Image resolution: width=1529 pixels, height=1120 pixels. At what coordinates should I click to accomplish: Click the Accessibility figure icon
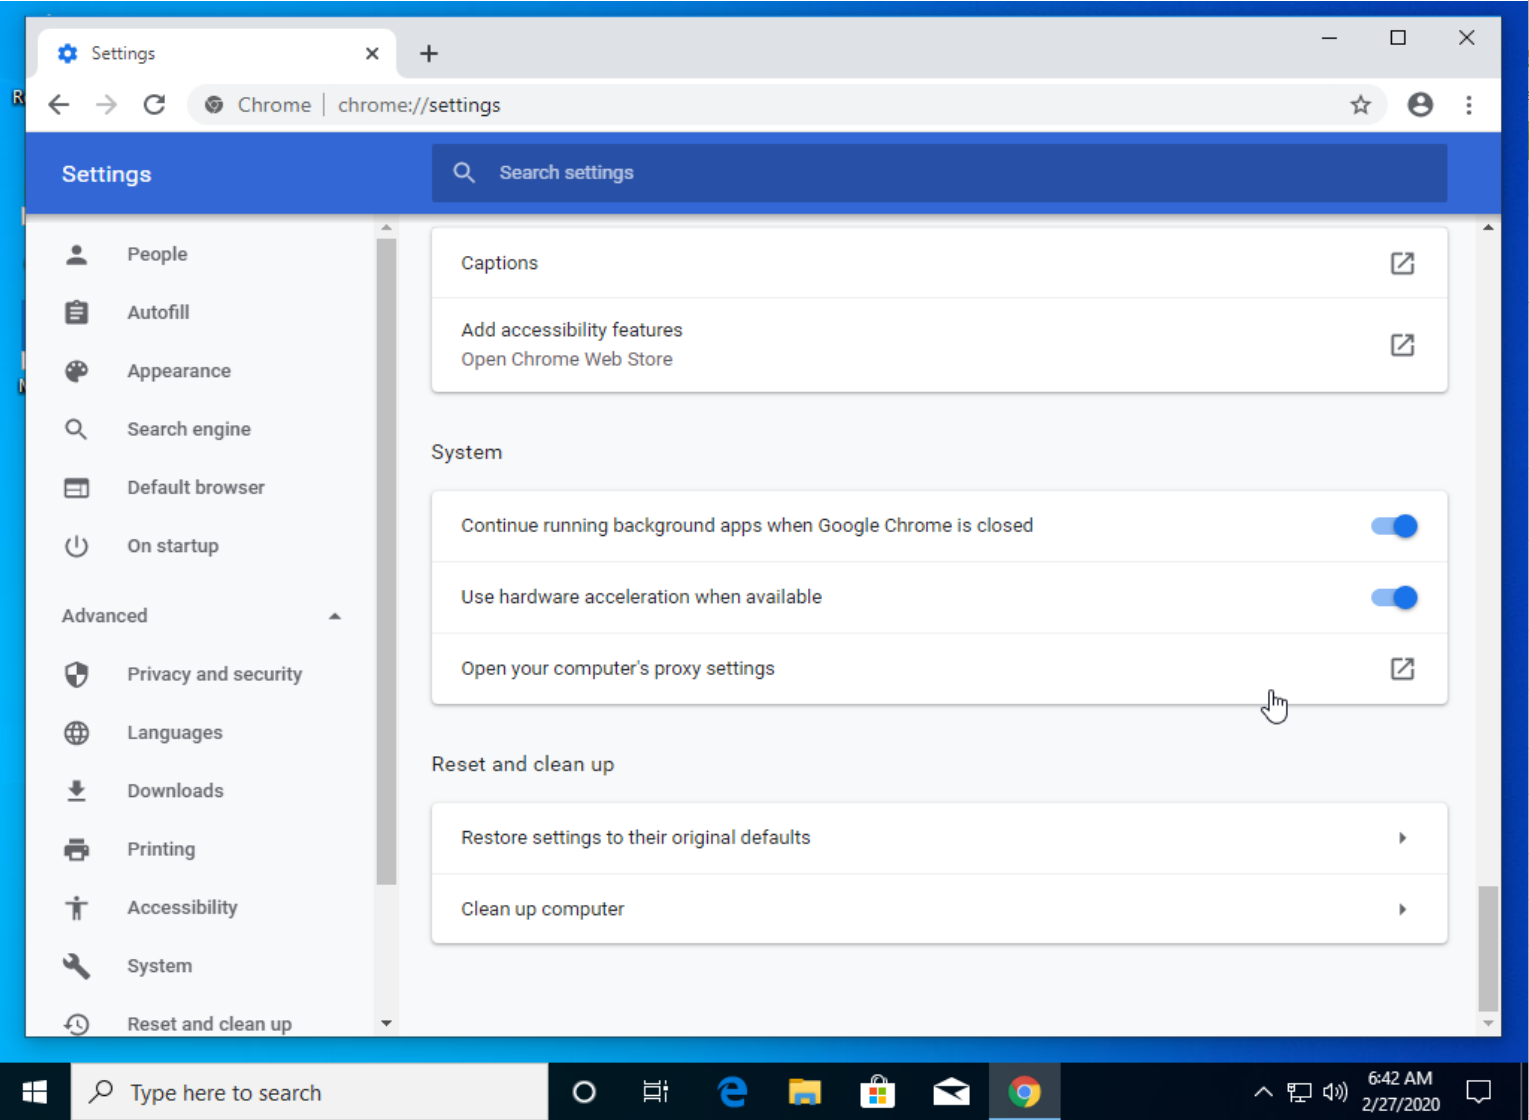coord(76,908)
